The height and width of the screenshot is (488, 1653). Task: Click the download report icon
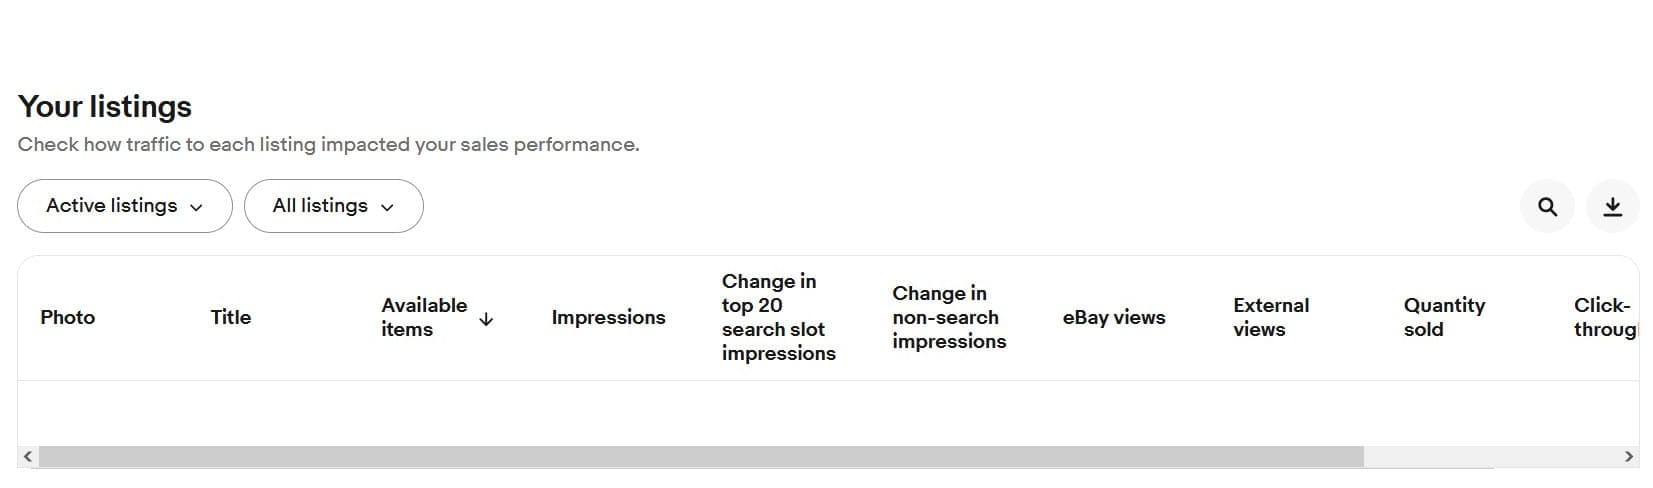[1612, 206]
